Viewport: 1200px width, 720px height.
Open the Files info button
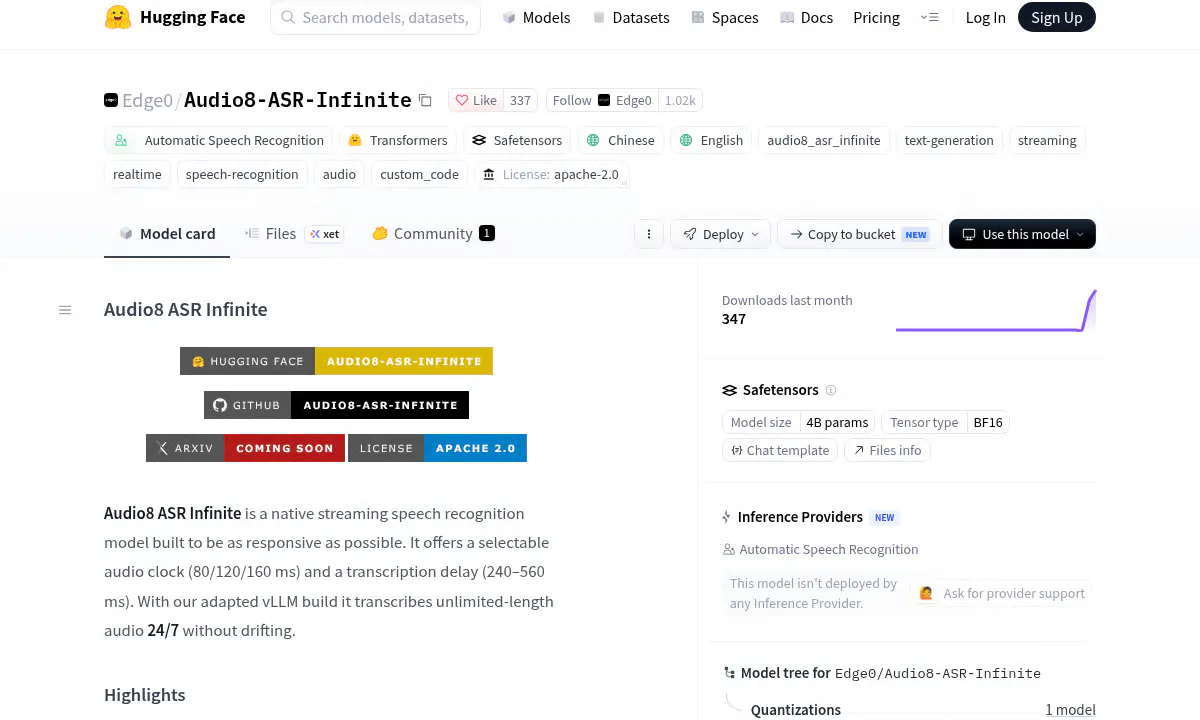887,450
